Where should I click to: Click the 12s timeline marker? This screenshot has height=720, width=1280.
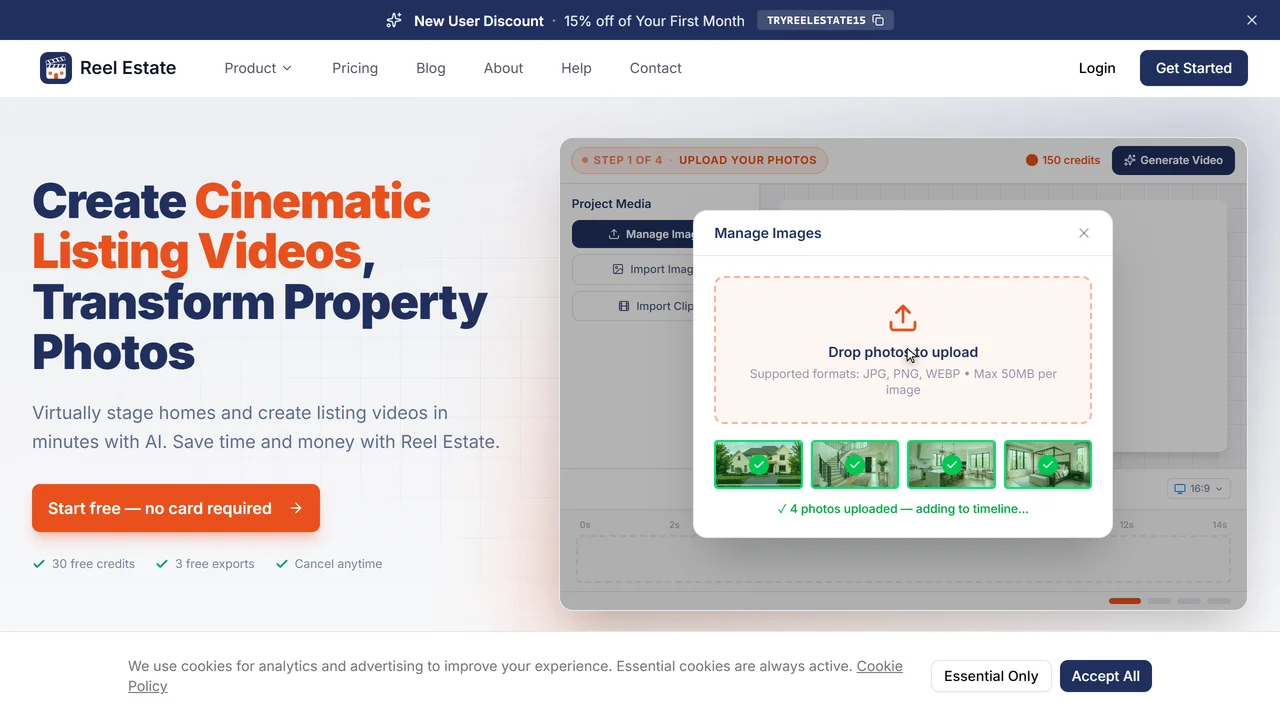click(x=1127, y=525)
